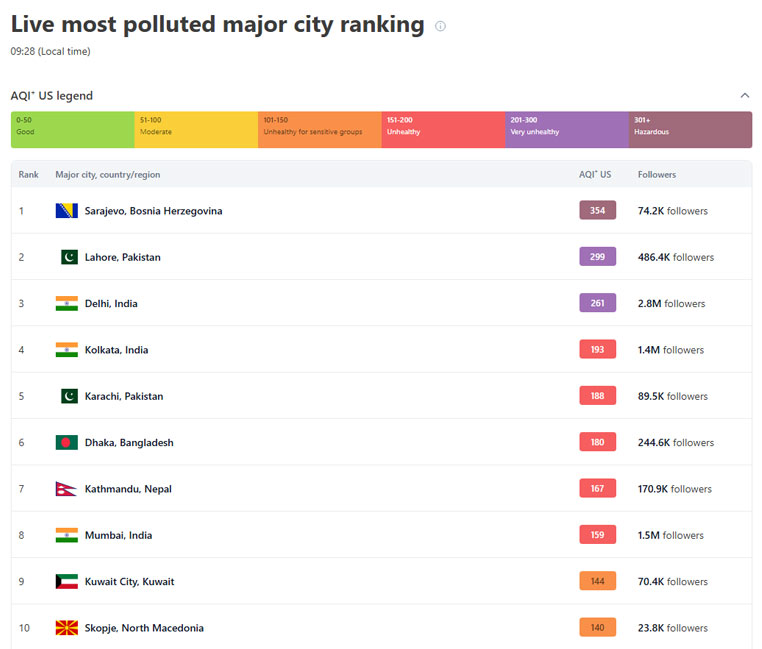Open the Mumbai, India city link
The image size is (762, 649).
click(x=118, y=536)
